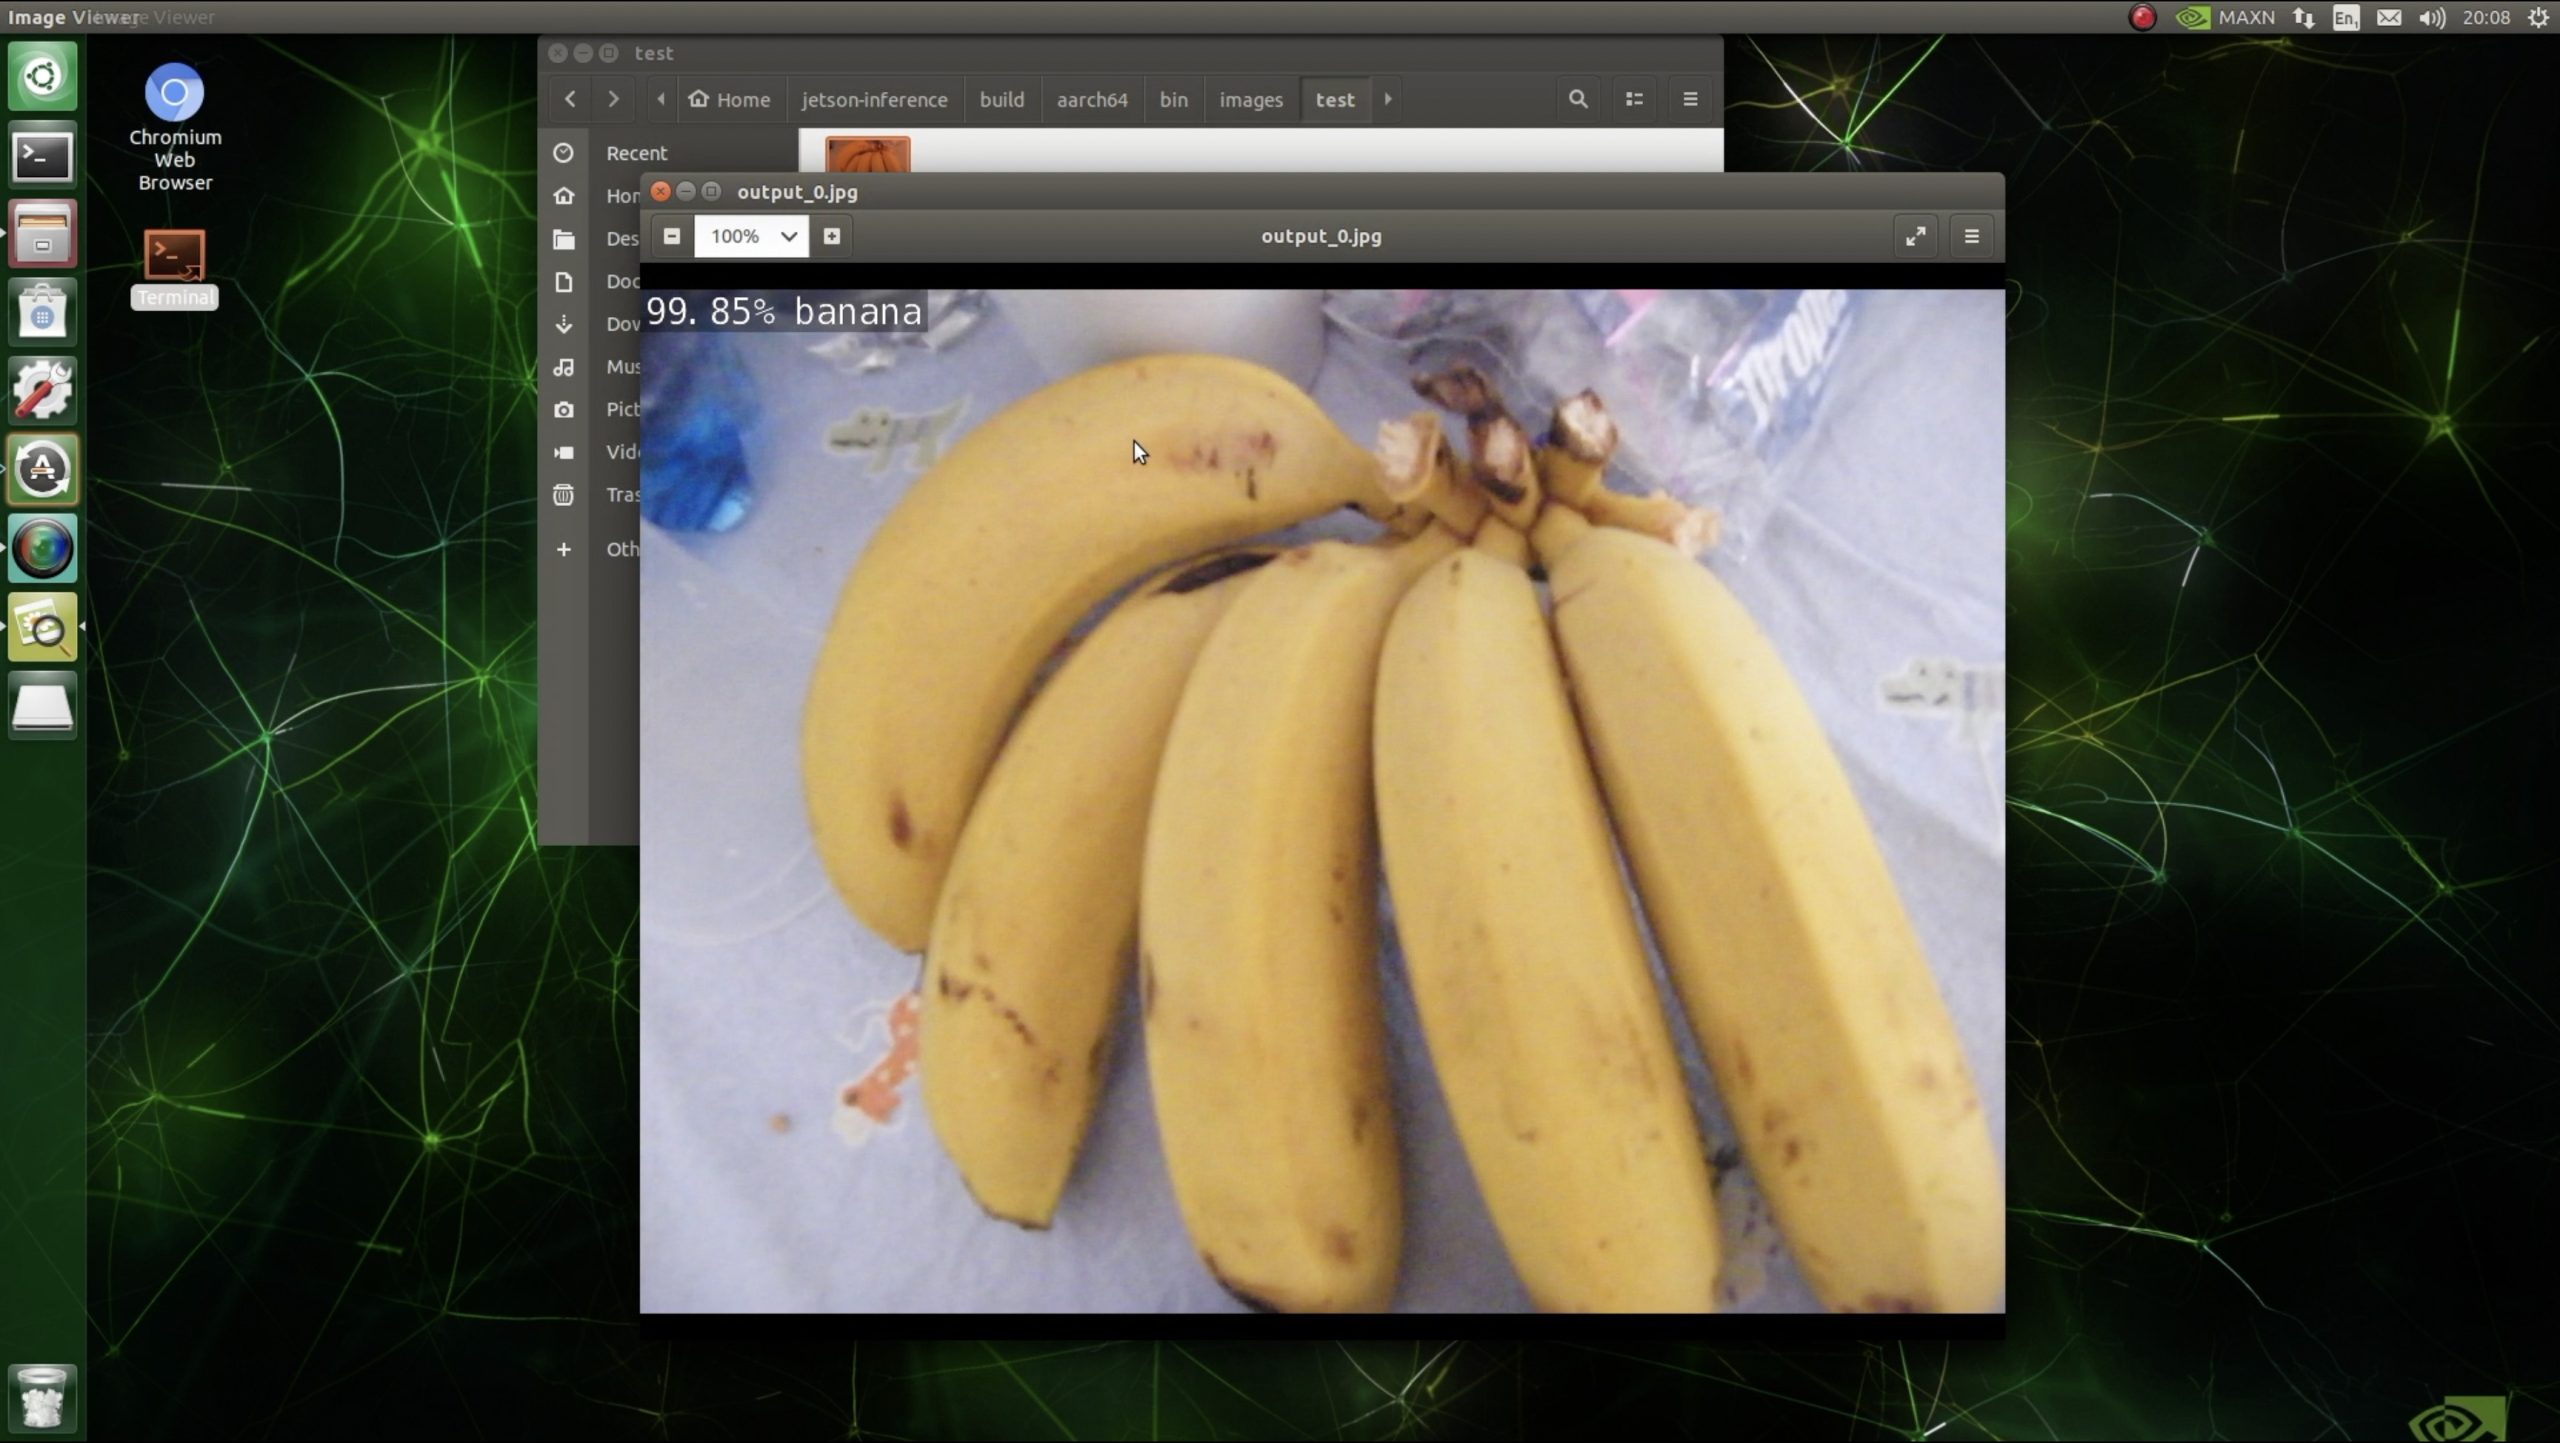Zoom in with the plus button
This screenshot has height=1443, width=2560.
click(831, 236)
